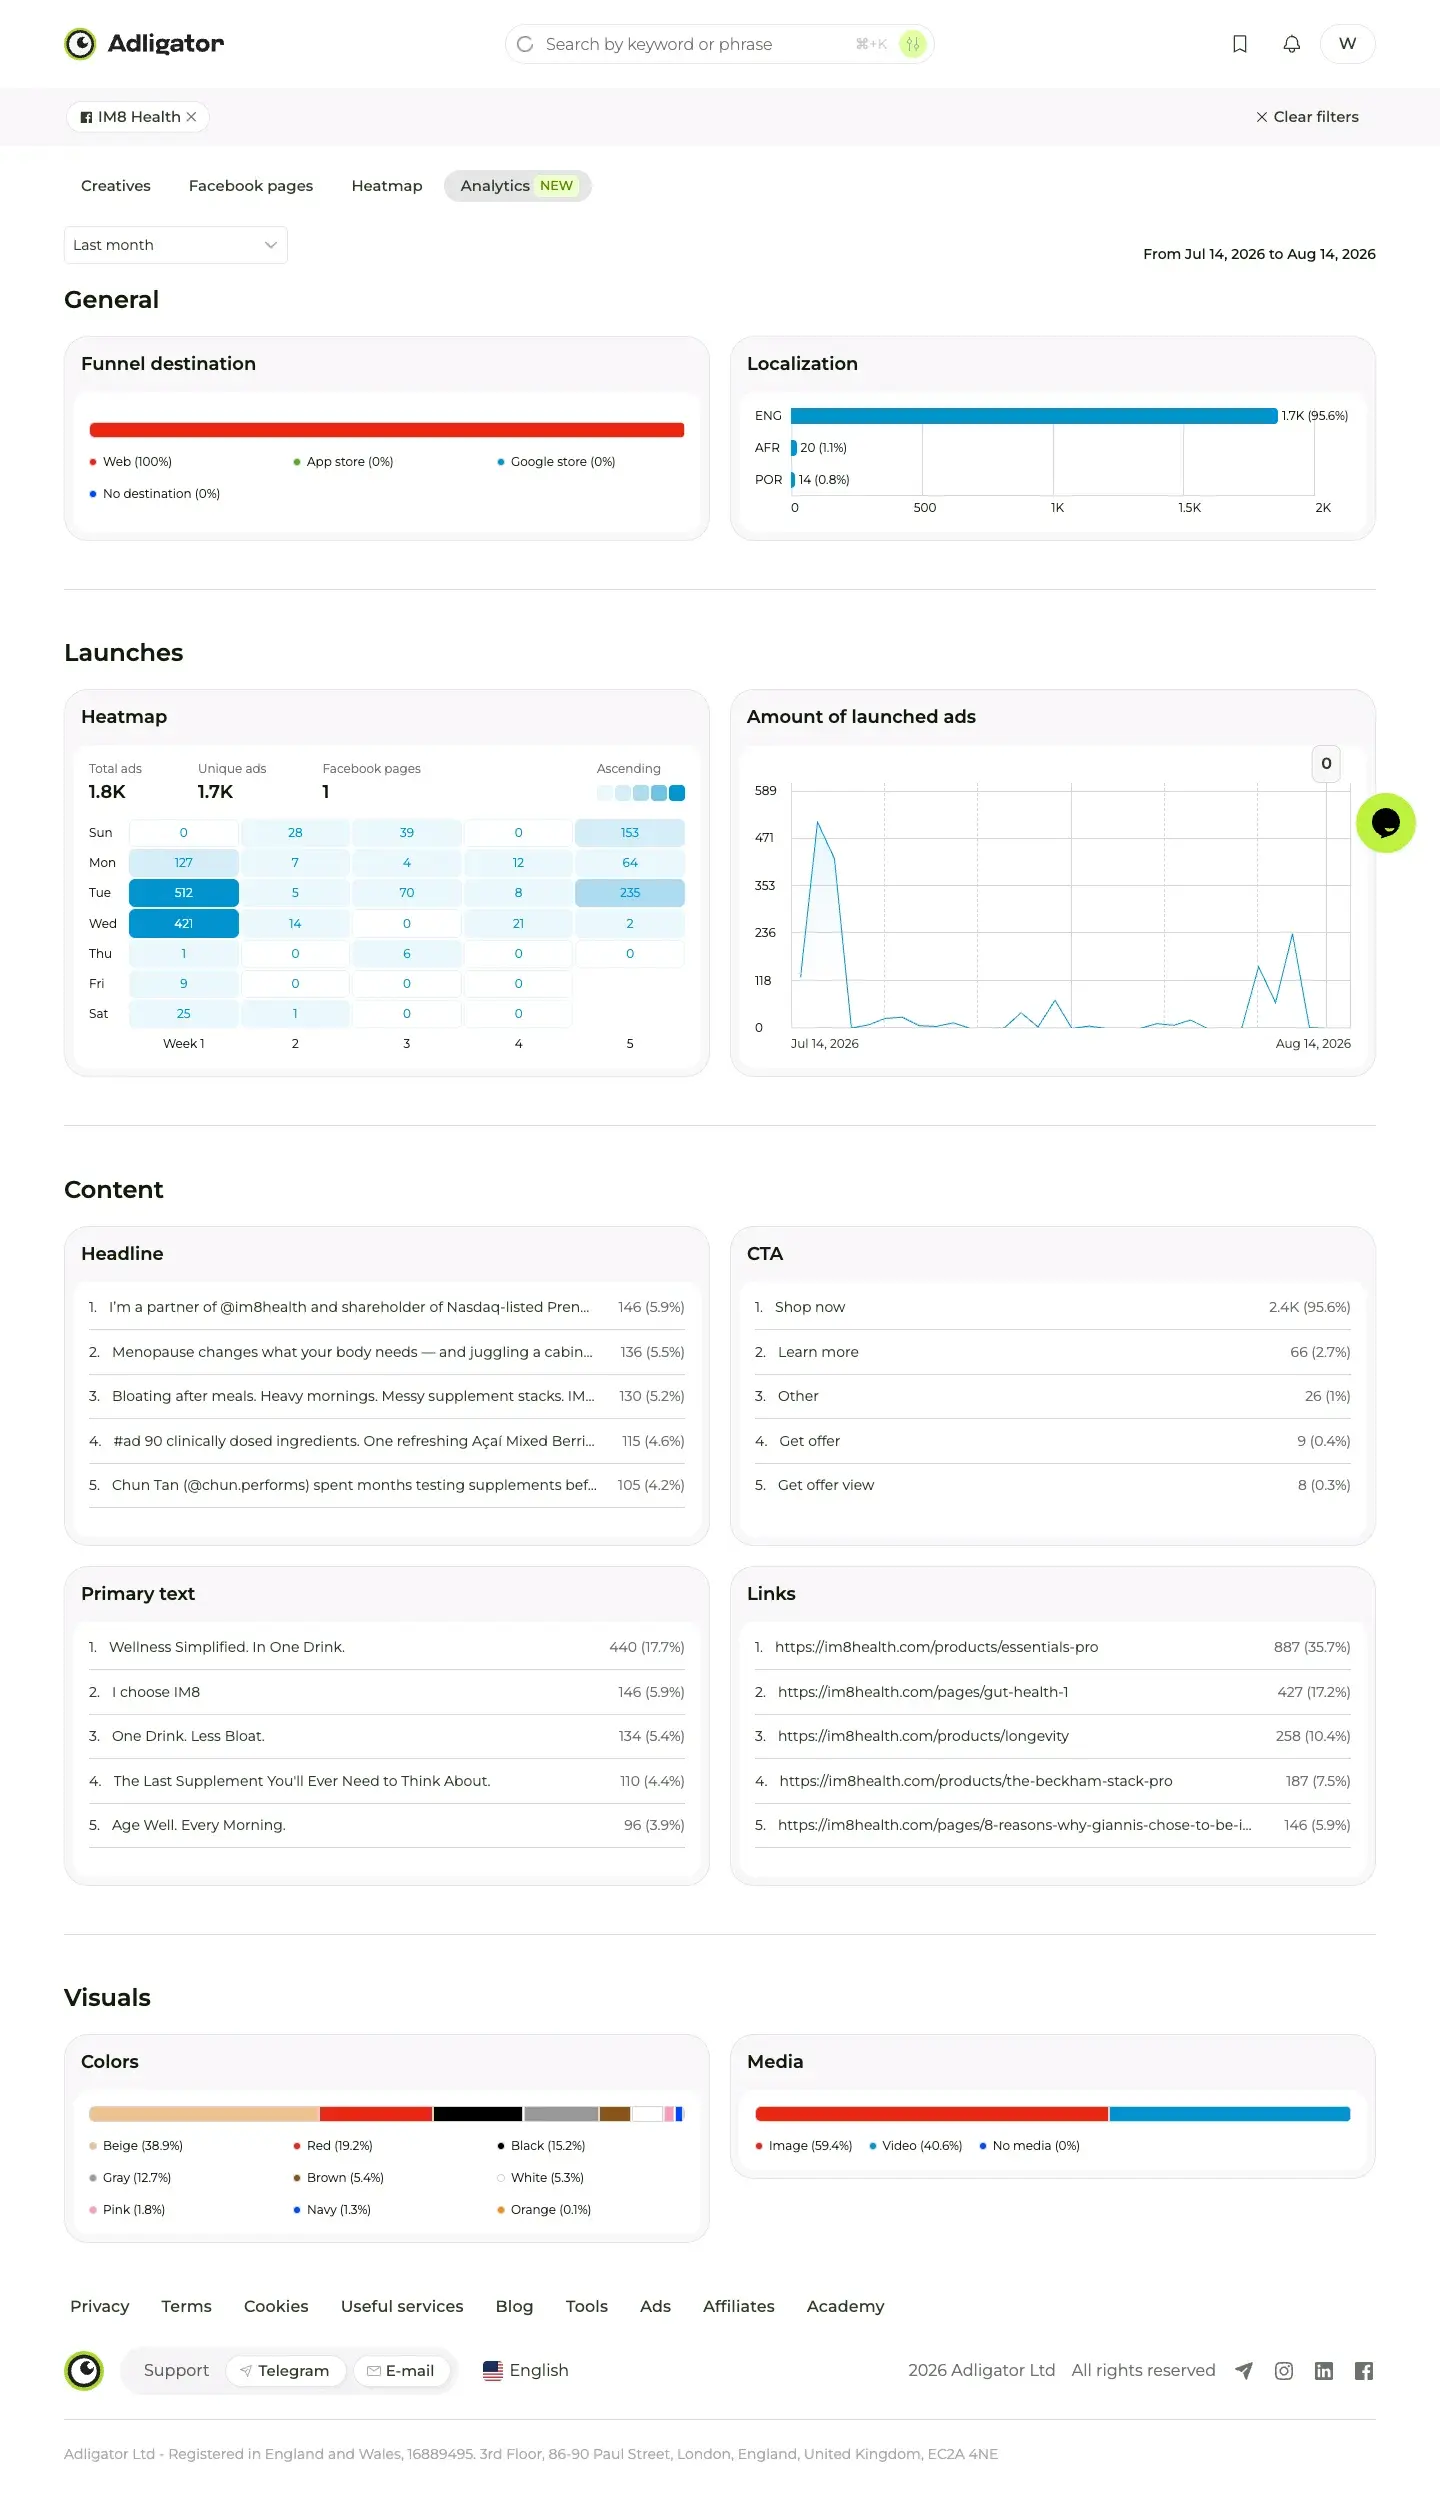Select headline 'Bloating after meals'

pos(386,1396)
